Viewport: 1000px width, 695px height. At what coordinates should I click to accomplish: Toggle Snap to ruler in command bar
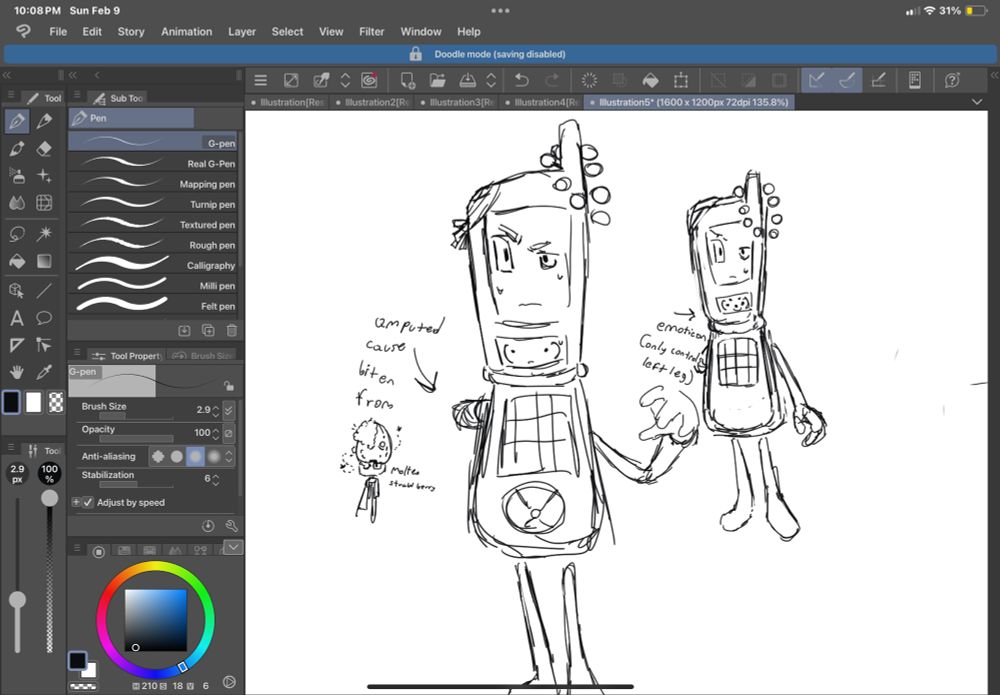pyautogui.click(x=816, y=80)
